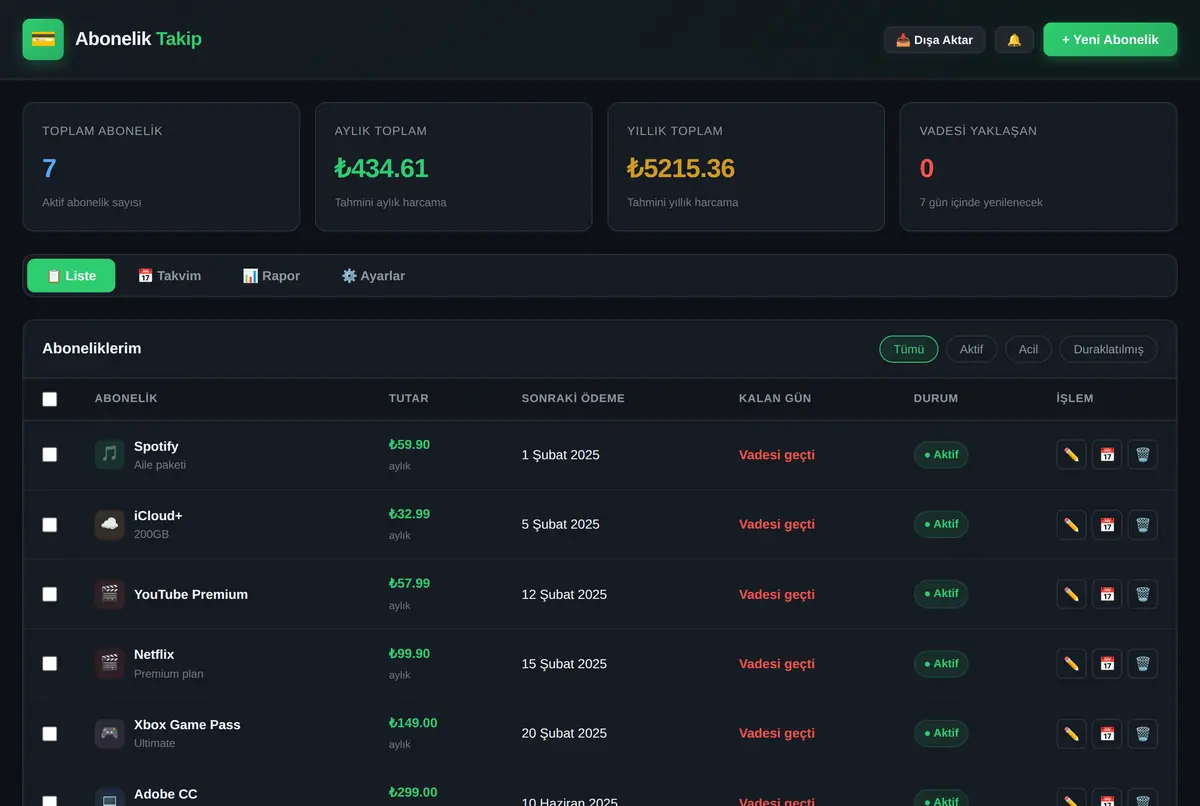Click the ₺5215.36 yearly total value
Viewport: 1200px width, 806px height.
click(681, 168)
